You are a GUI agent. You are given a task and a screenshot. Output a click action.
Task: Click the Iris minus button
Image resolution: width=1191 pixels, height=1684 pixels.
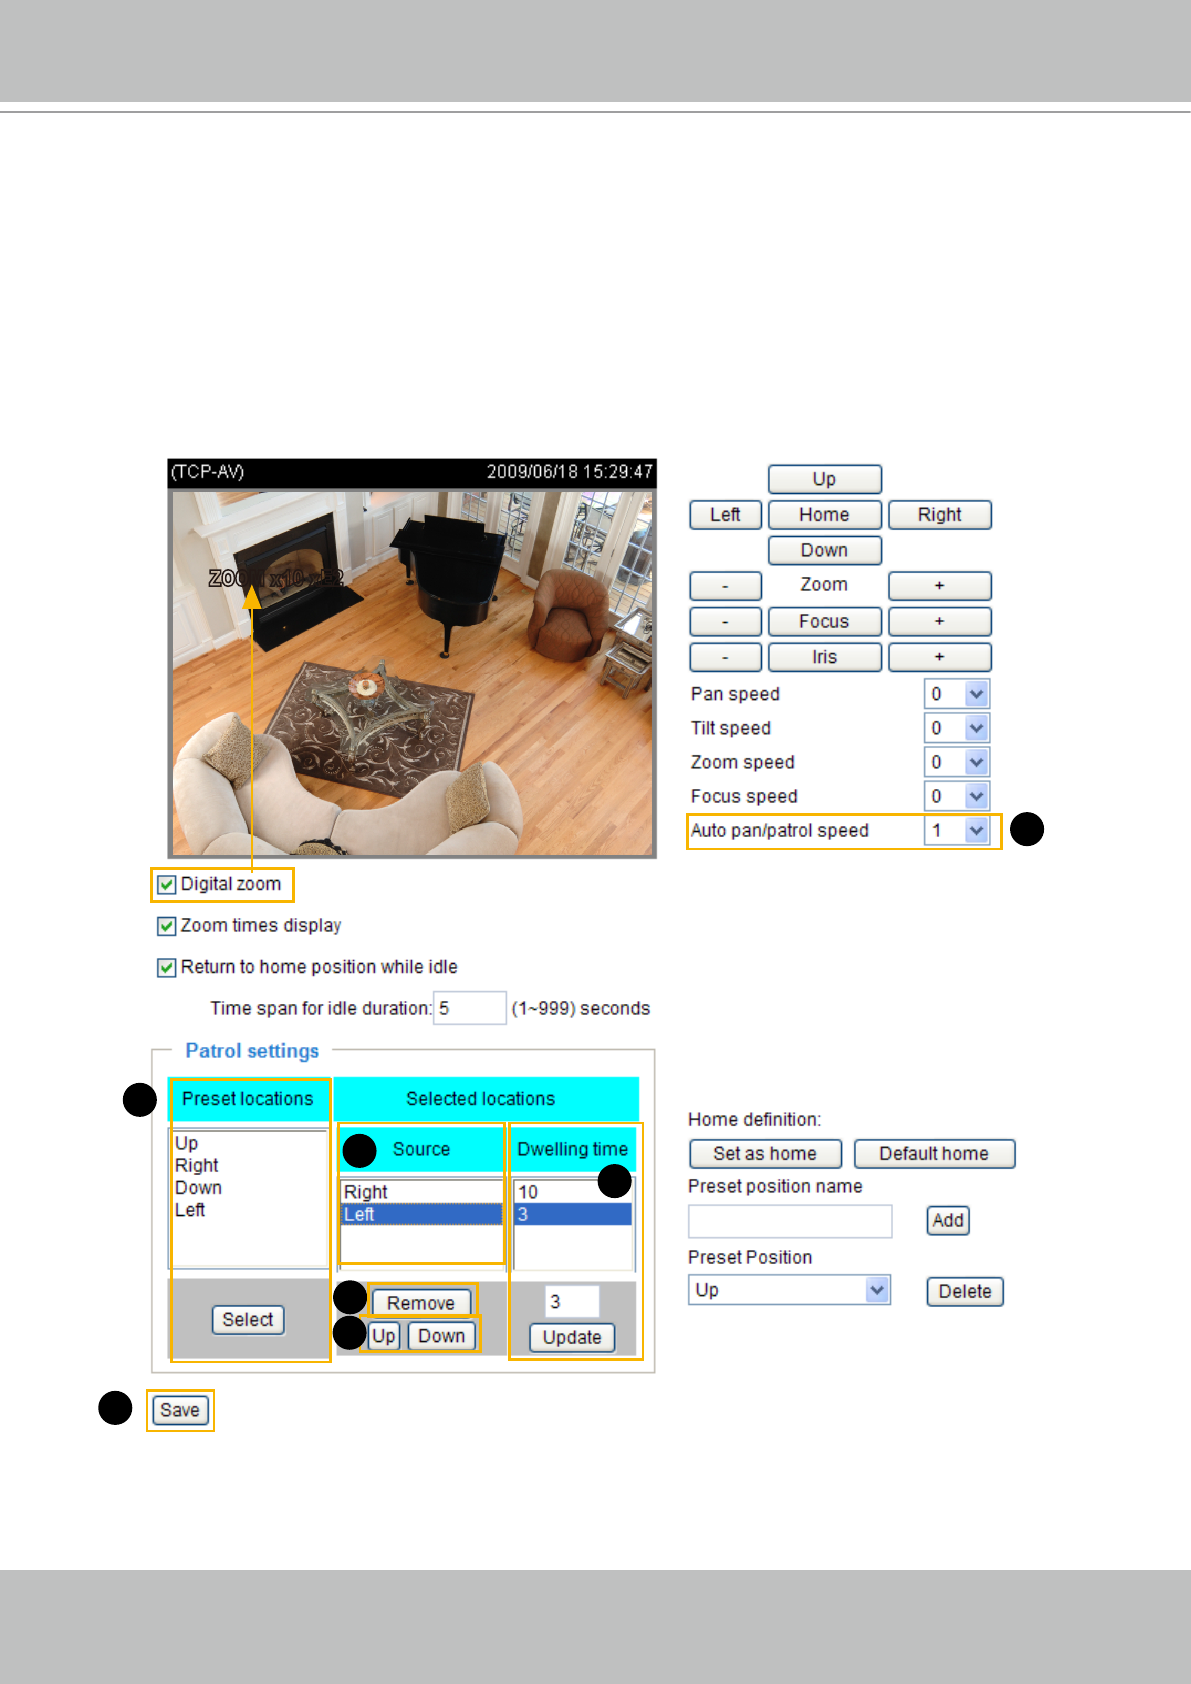tap(725, 657)
